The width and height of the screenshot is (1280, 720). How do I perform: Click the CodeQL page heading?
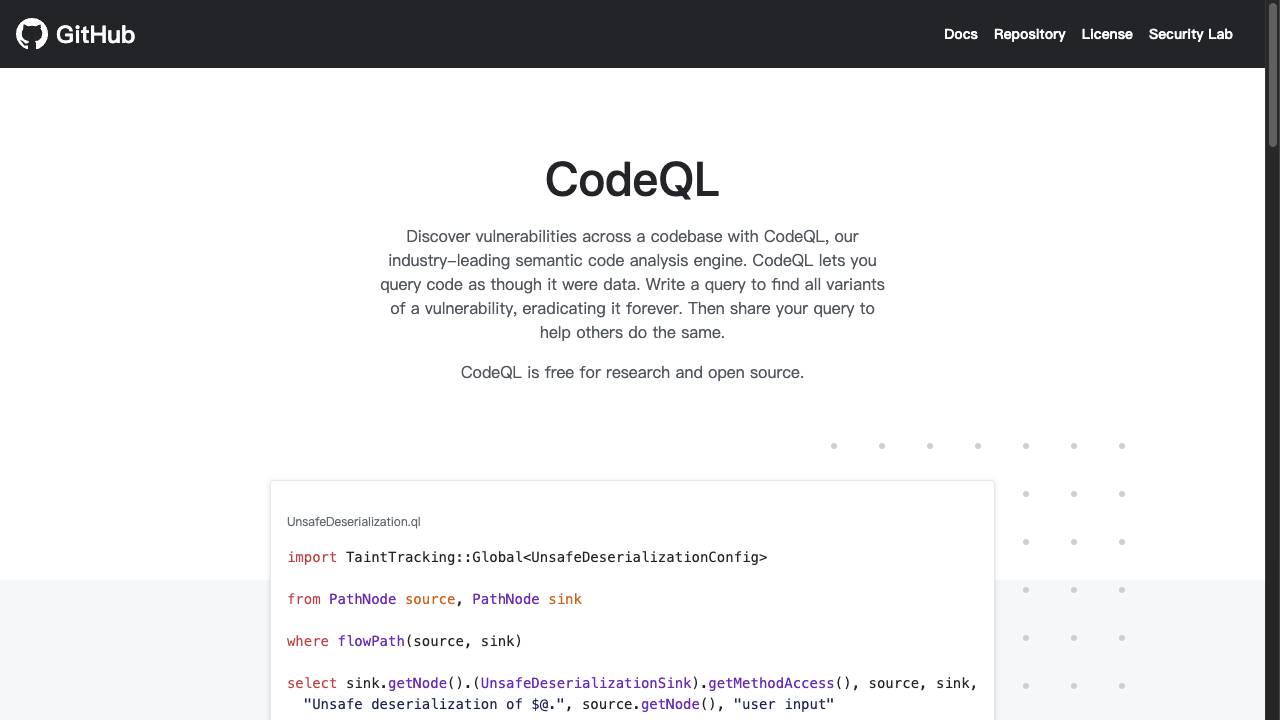point(632,180)
